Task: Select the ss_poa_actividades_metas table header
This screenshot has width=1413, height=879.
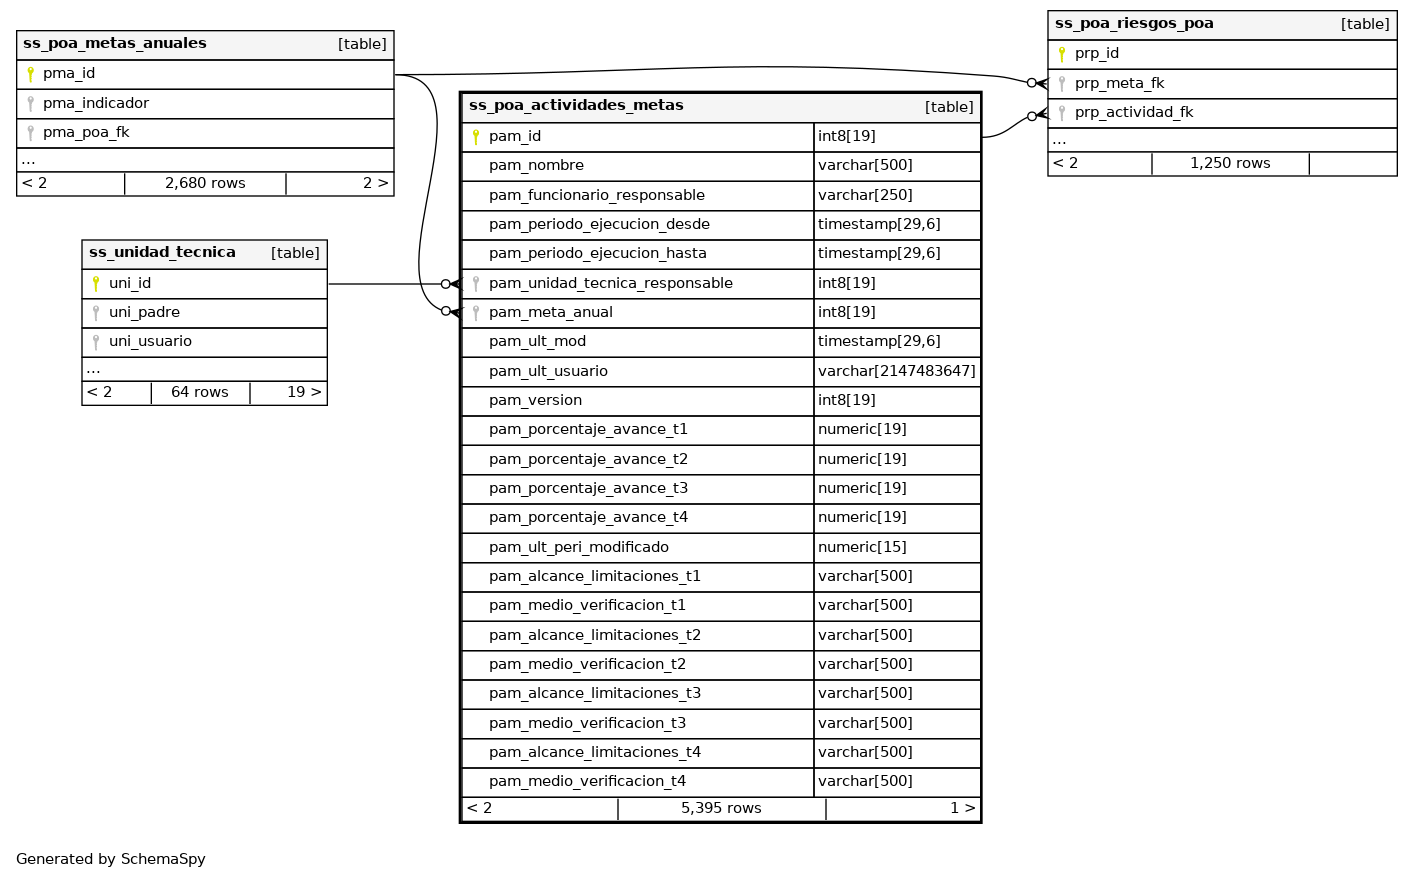Action: point(576,106)
